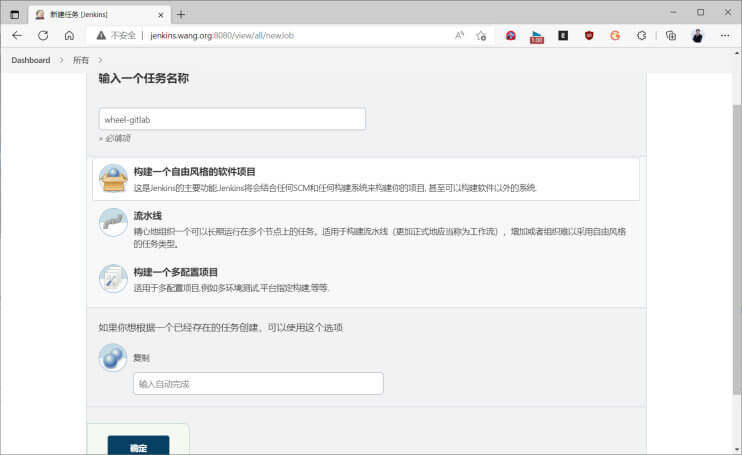This screenshot has height=455, width=742.
Task: Maximize the browser window
Action: tap(700, 12)
